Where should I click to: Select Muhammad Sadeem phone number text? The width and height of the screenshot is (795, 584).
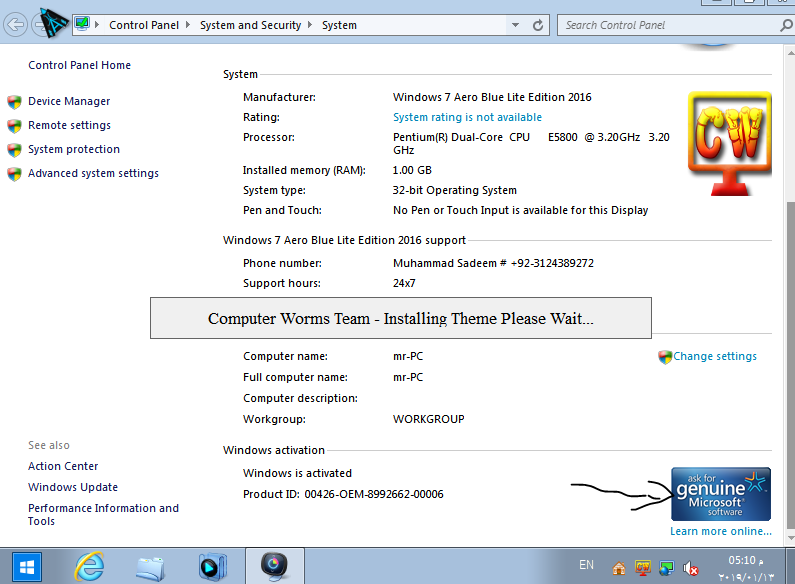click(493, 263)
